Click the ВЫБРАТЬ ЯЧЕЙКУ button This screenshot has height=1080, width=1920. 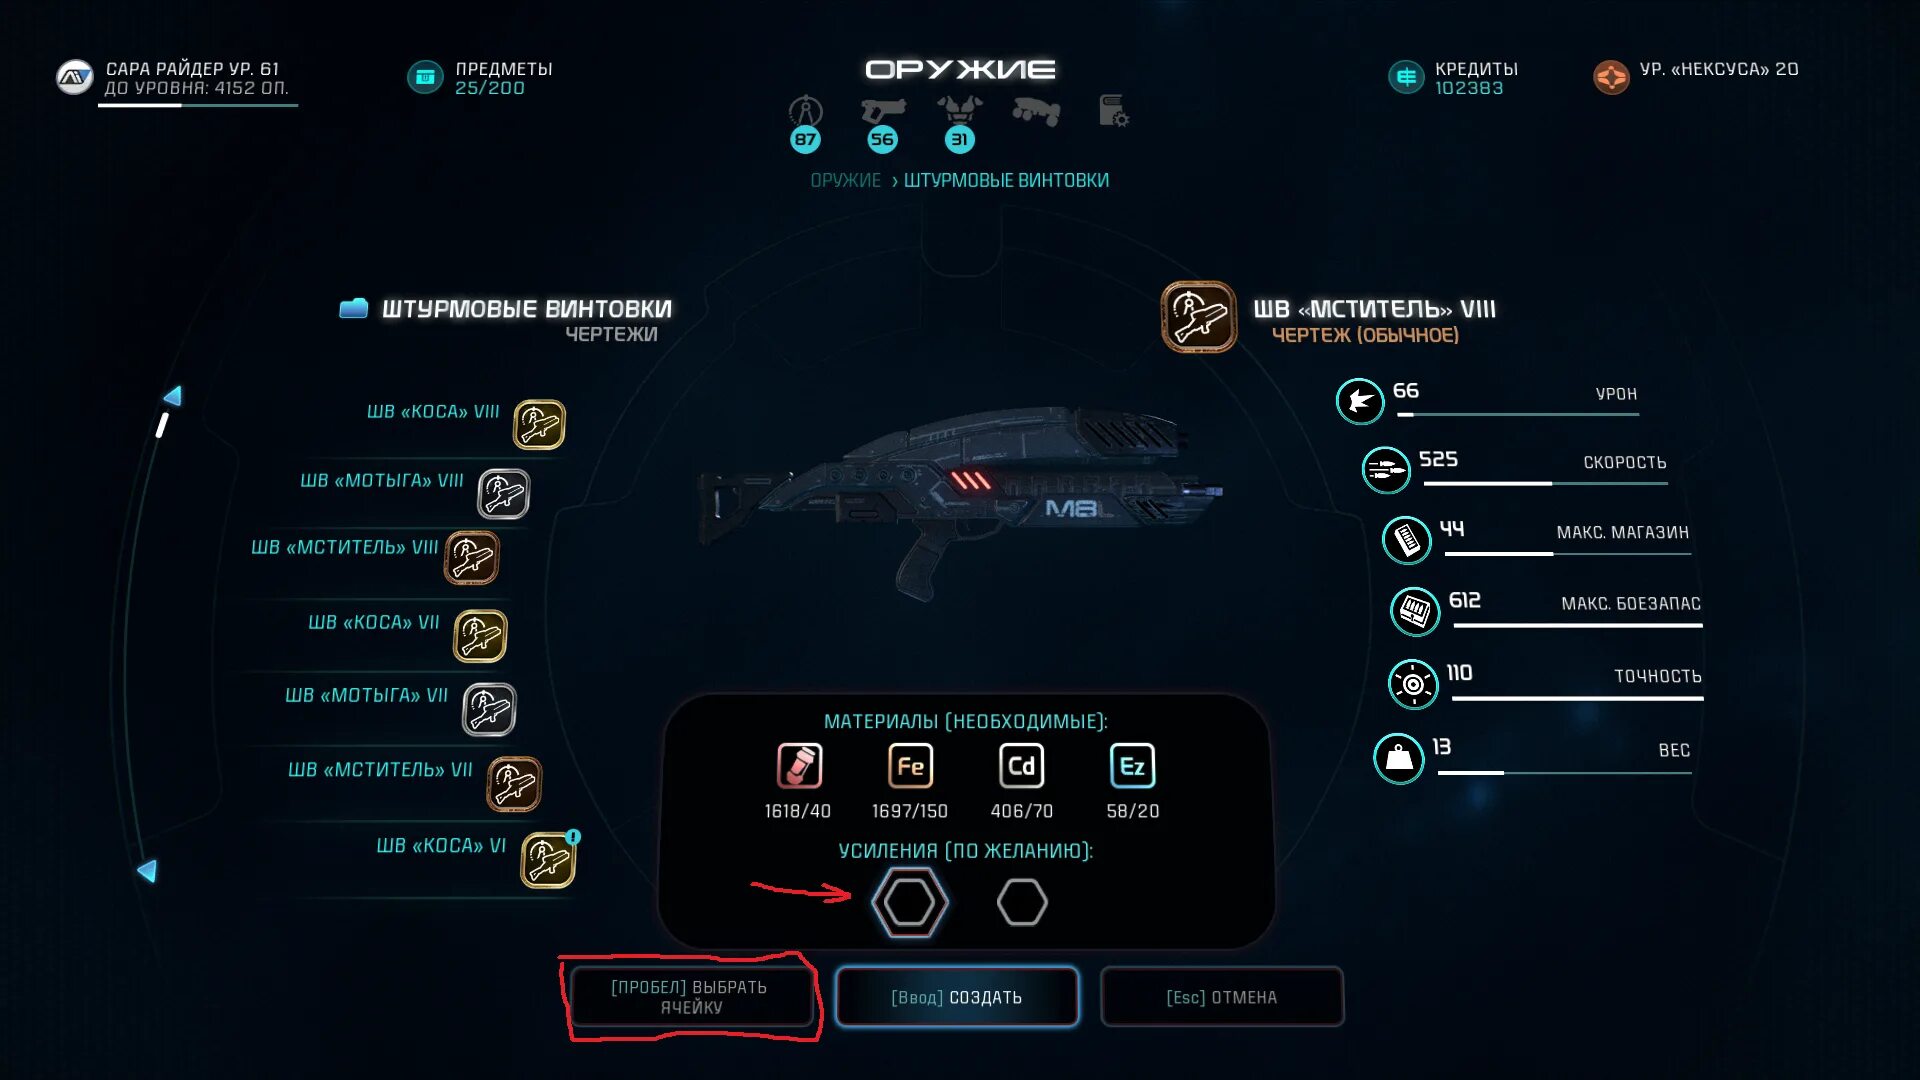point(690,997)
